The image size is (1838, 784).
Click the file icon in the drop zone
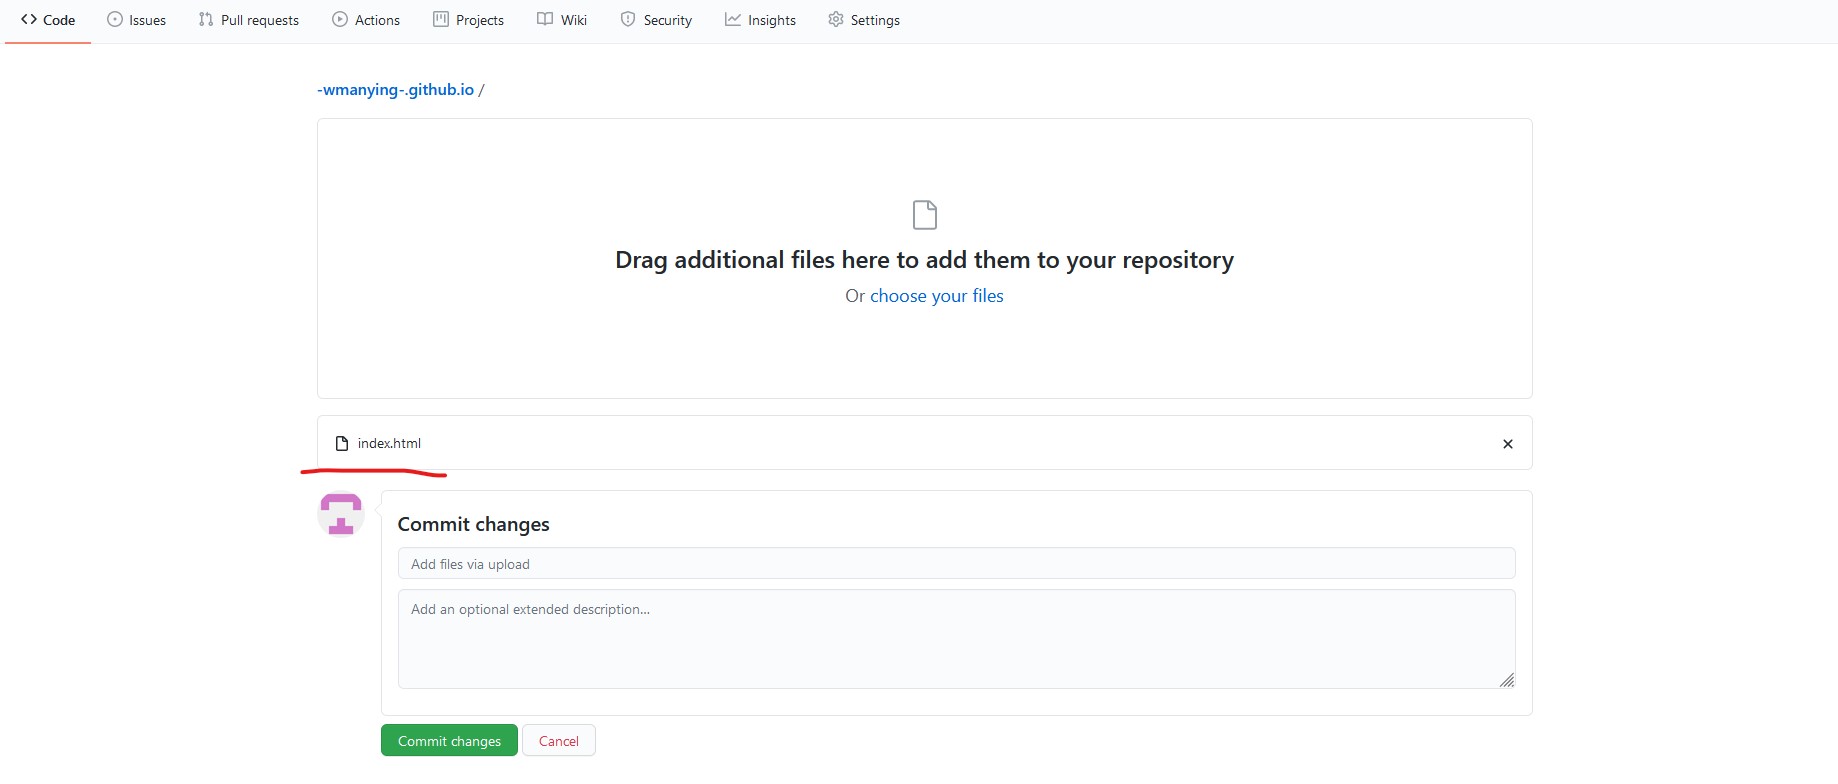925,215
